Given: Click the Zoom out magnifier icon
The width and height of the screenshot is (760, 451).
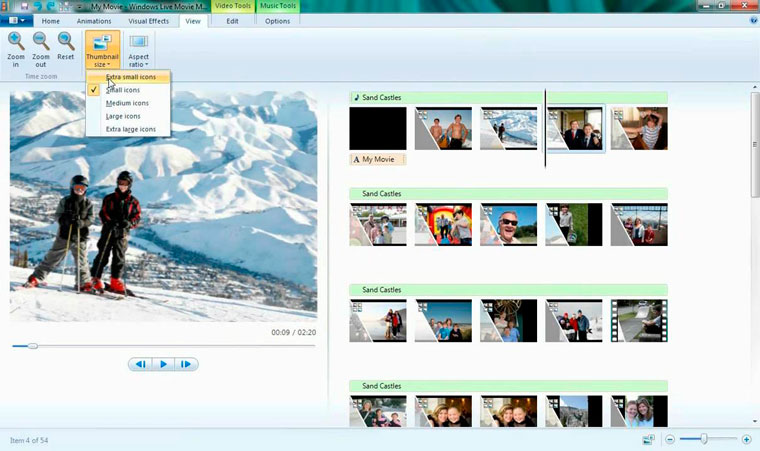Looking at the screenshot, I should (x=41, y=46).
